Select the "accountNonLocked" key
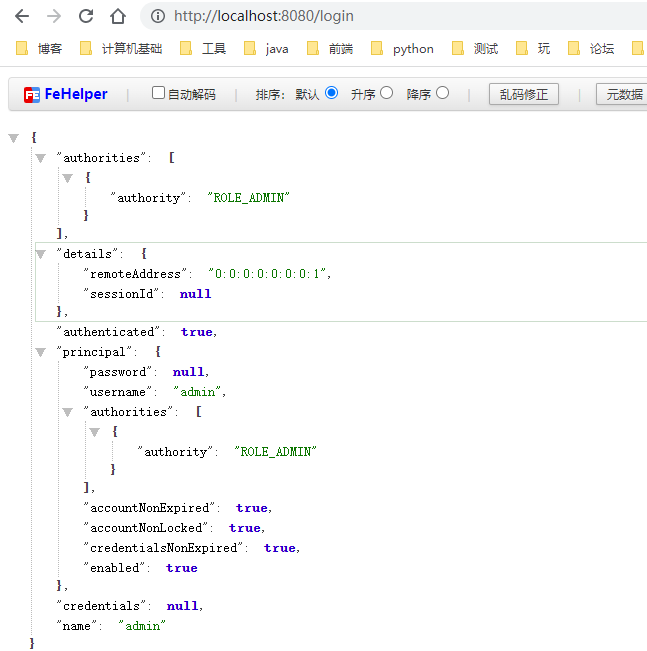 click(x=146, y=528)
